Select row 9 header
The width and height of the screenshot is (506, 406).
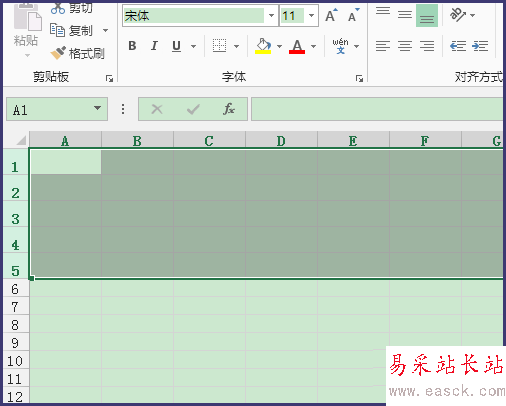pos(15,342)
